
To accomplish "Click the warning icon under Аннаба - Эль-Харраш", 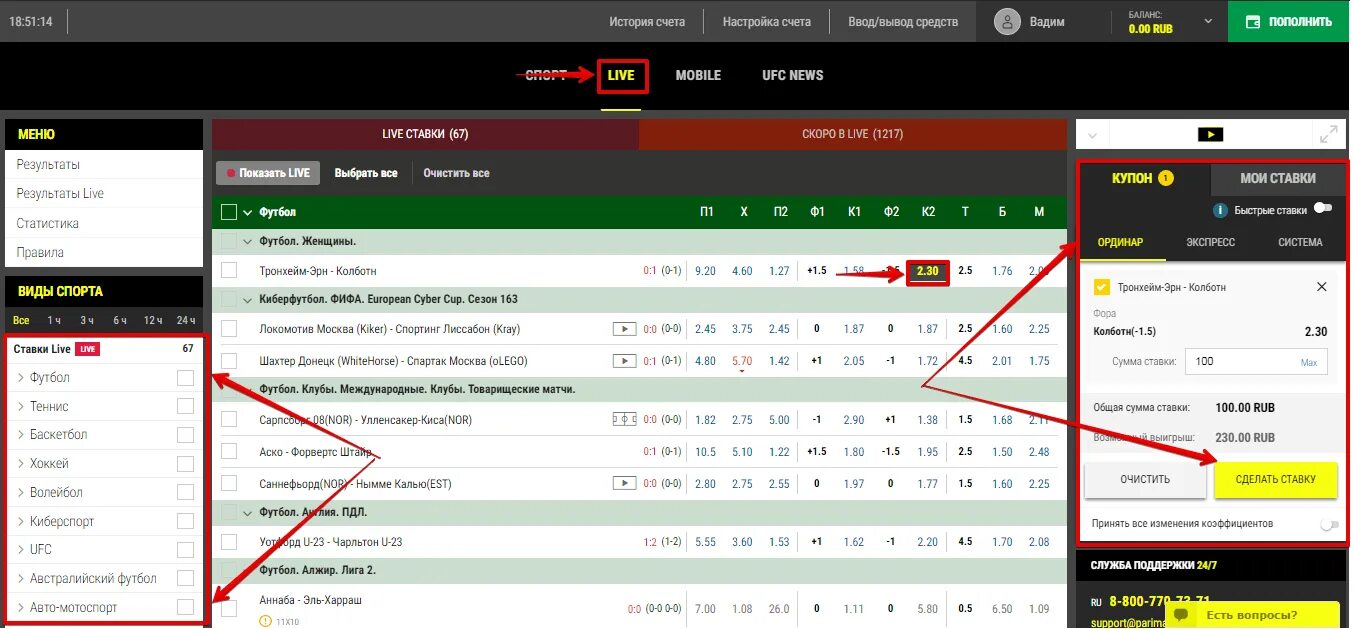I will (x=265, y=621).
